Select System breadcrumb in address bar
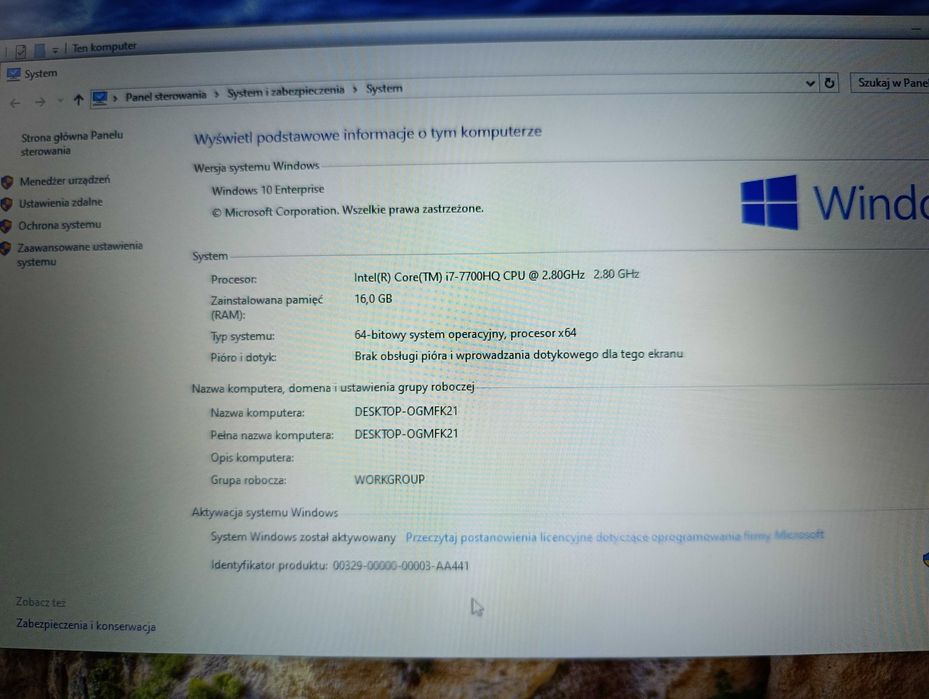This screenshot has height=699, width=929. point(384,89)
